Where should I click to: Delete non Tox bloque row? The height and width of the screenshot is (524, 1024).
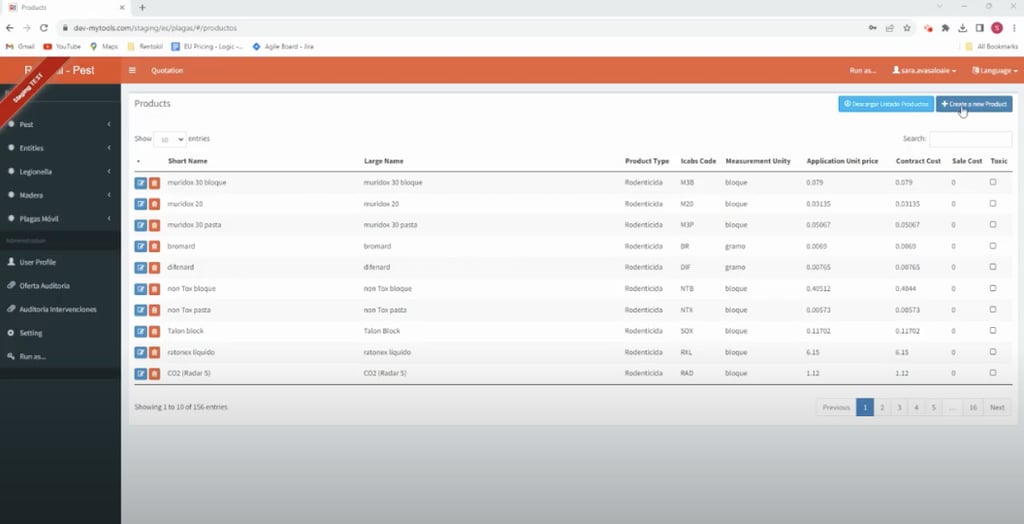tap(154, 289)
